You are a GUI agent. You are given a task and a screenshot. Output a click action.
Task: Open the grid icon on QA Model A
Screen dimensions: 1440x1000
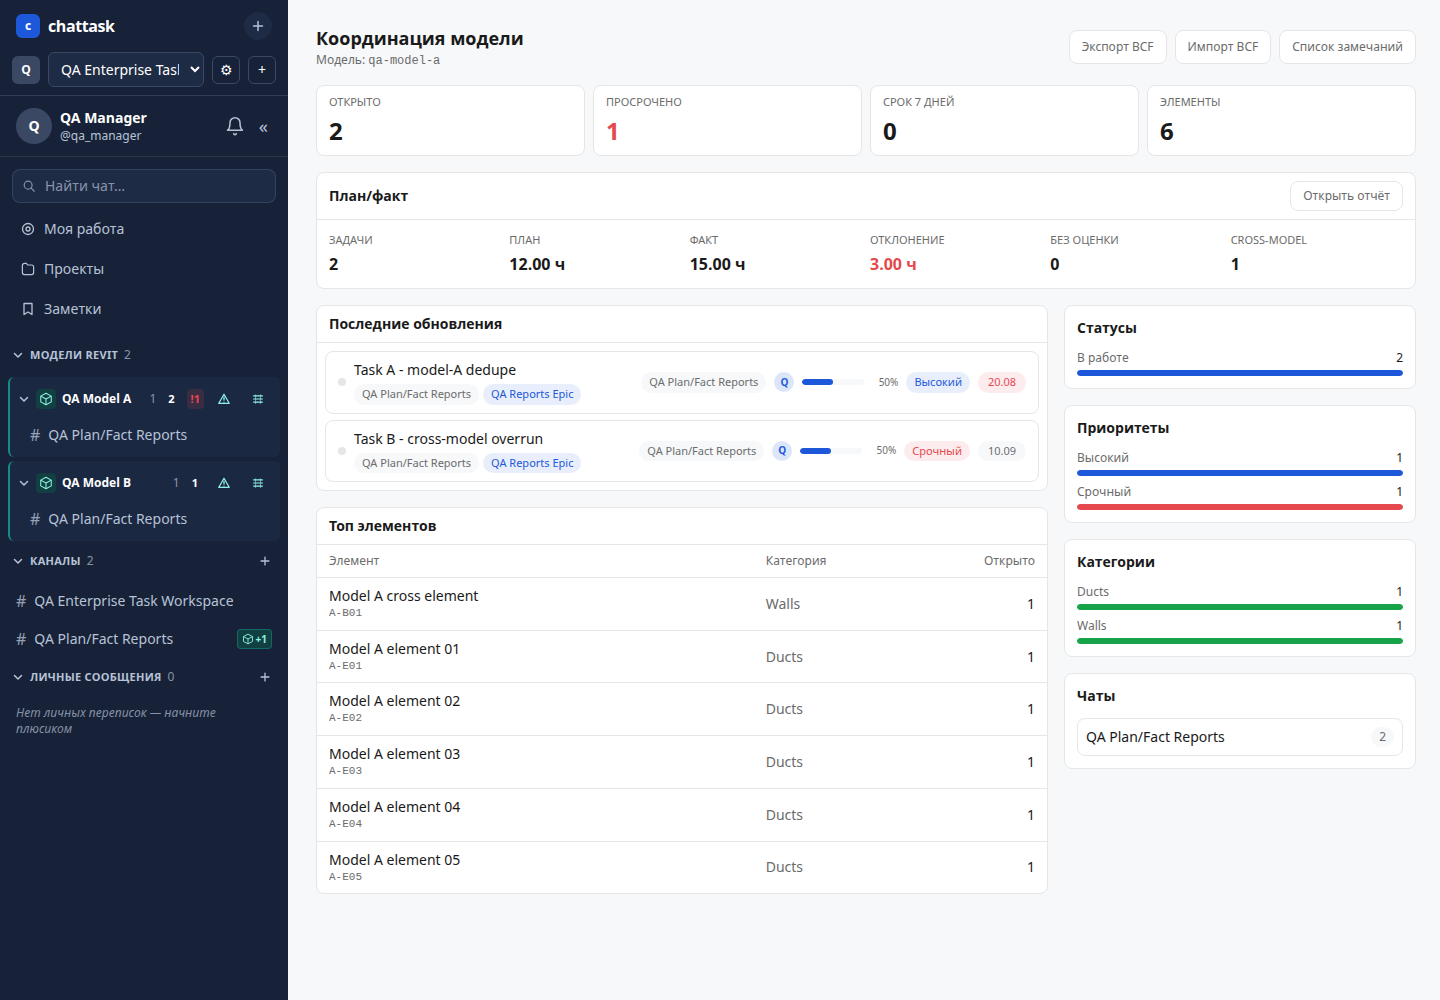point(258,399)
